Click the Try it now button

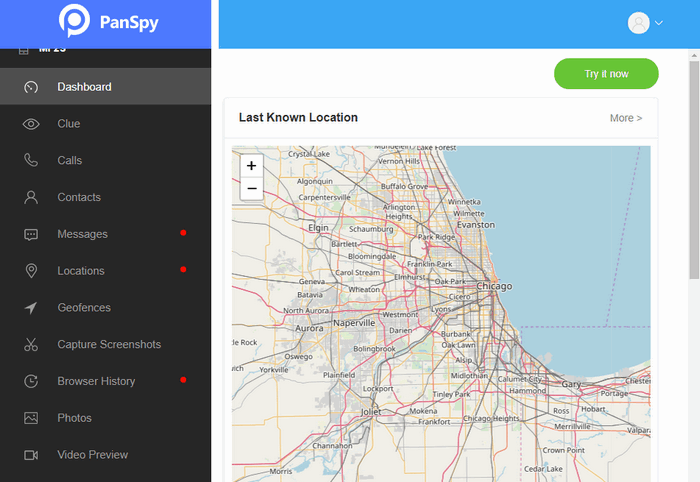(606, 74)
